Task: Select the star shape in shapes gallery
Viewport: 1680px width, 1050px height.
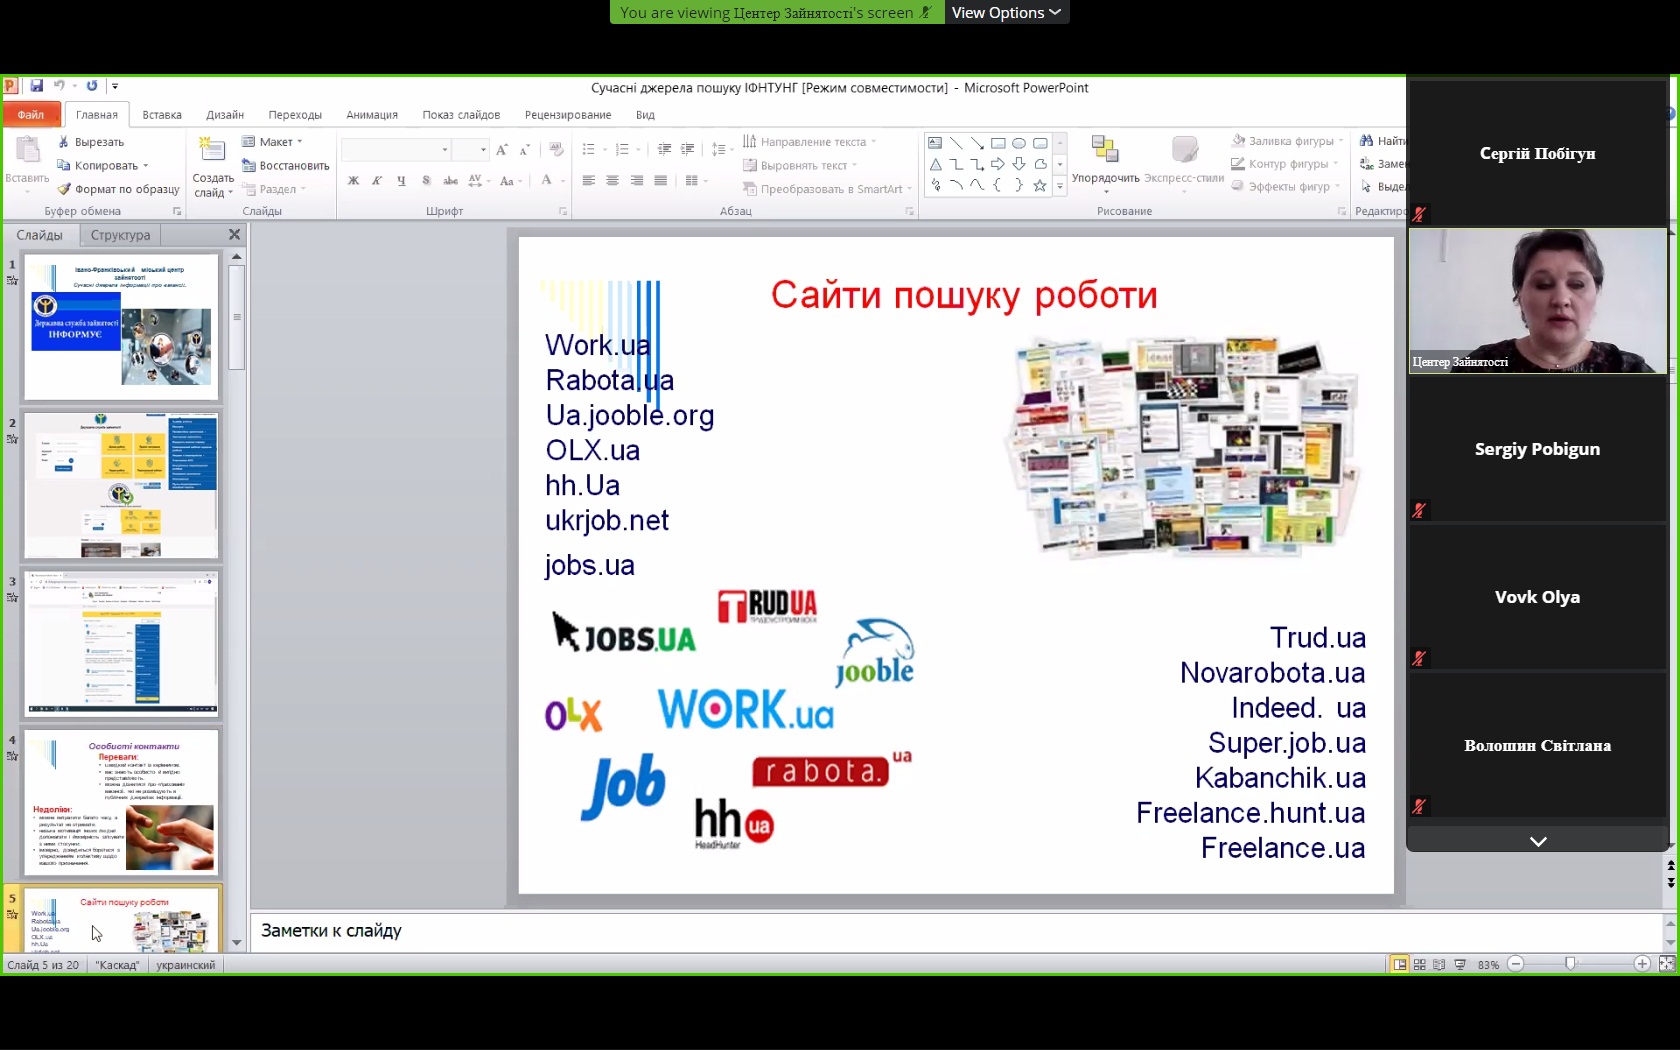Action: pos(1040,185)
